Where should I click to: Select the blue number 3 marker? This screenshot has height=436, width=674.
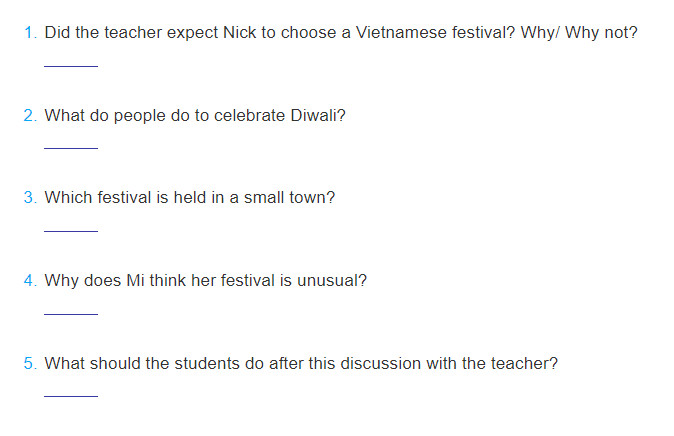click(x=30, y=198)
